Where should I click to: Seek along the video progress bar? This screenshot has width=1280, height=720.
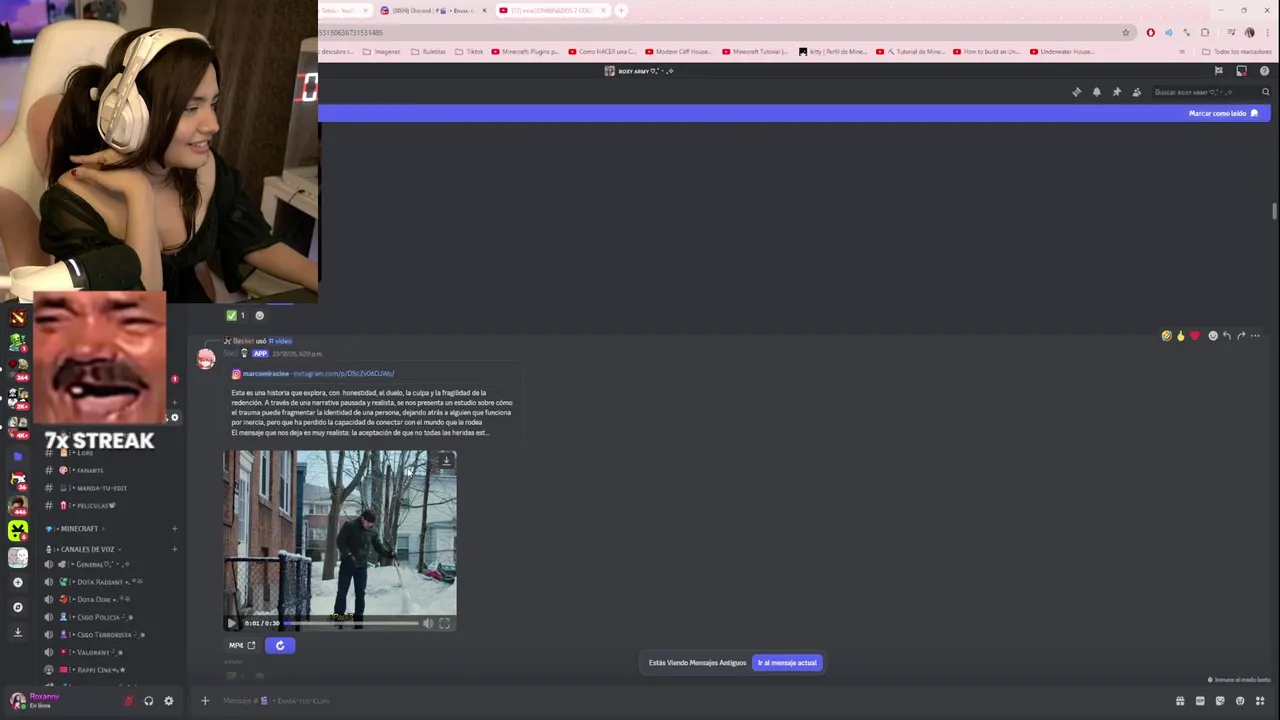pos(351,623)
